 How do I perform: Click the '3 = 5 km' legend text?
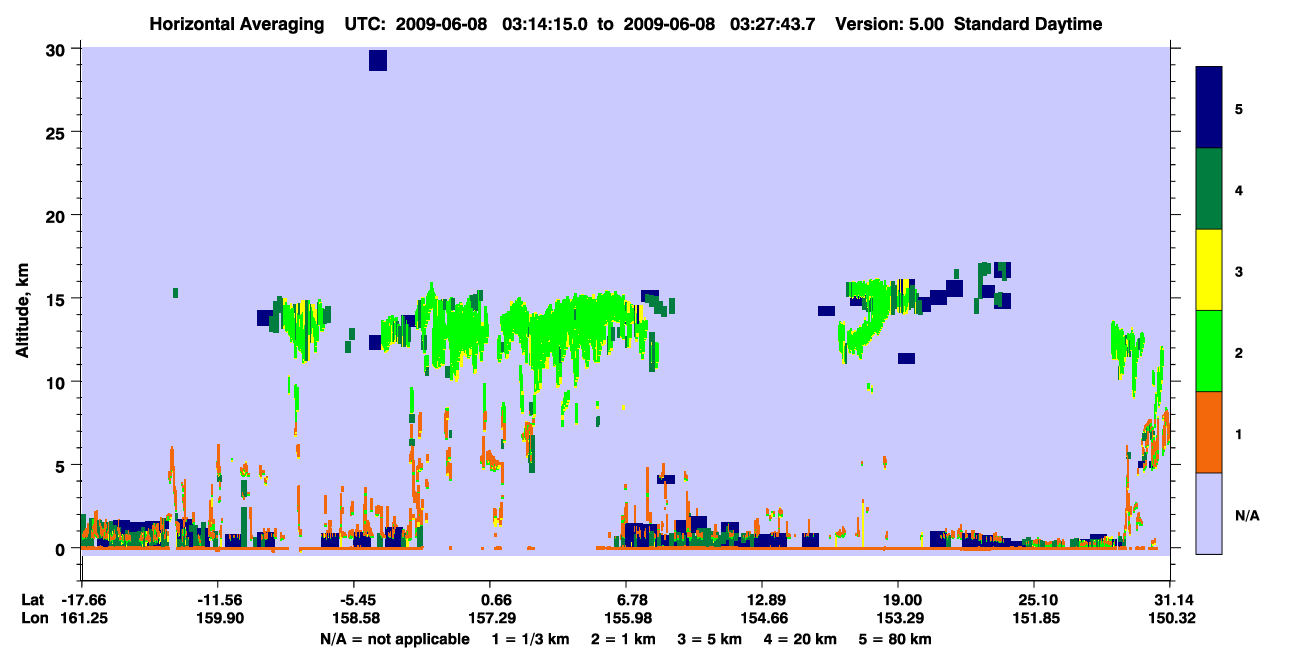709,639
